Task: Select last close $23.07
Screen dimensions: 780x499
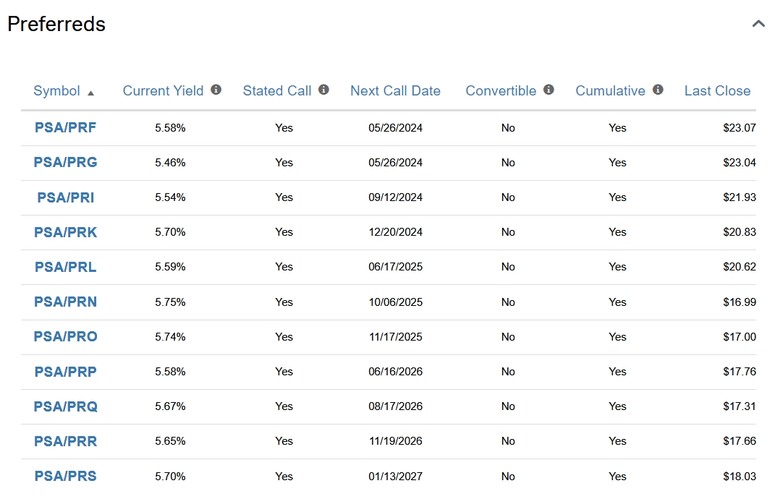Action: pos(739,128)
